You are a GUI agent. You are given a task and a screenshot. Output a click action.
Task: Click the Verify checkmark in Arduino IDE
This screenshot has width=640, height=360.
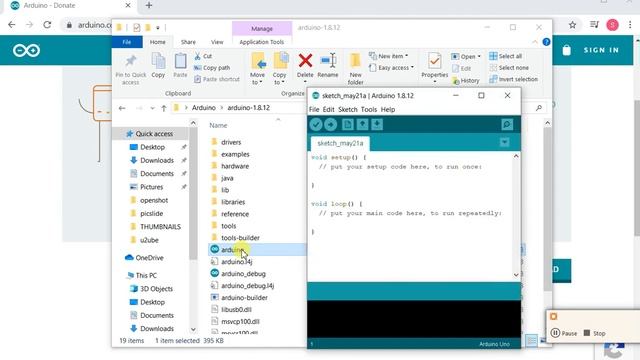pyautogui.click(x=316, y=124)
